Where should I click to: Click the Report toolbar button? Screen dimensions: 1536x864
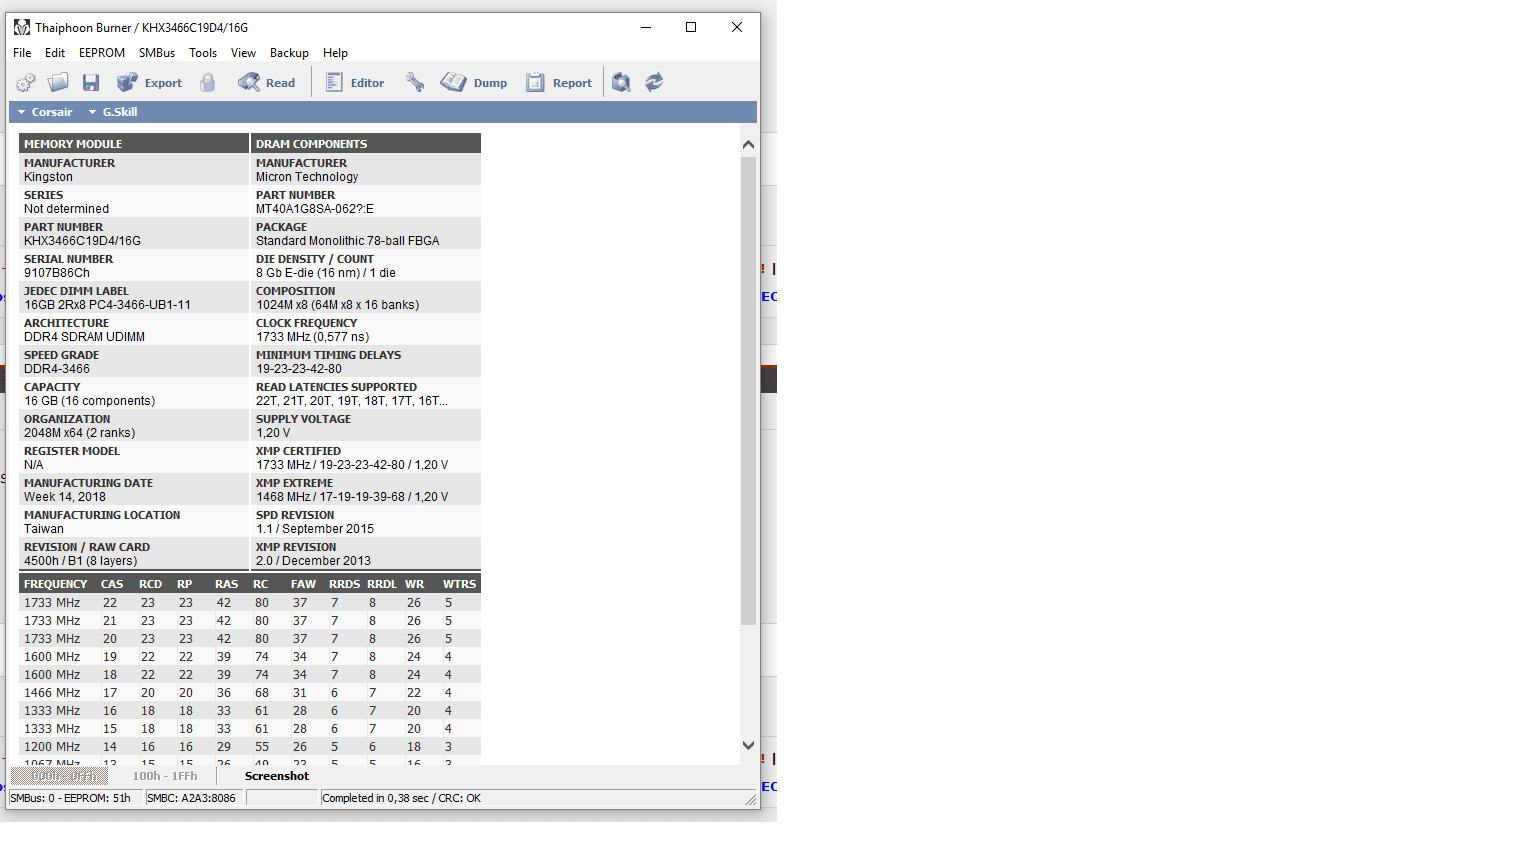click(559, 83)
